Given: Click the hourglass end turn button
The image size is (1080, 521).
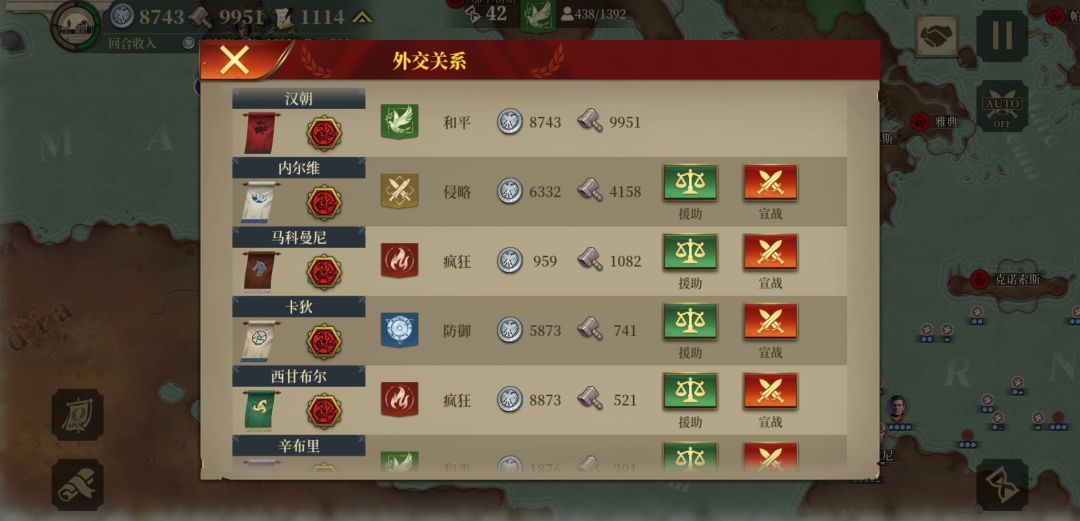Looking at the screenshot, I should pos(1002,484).
